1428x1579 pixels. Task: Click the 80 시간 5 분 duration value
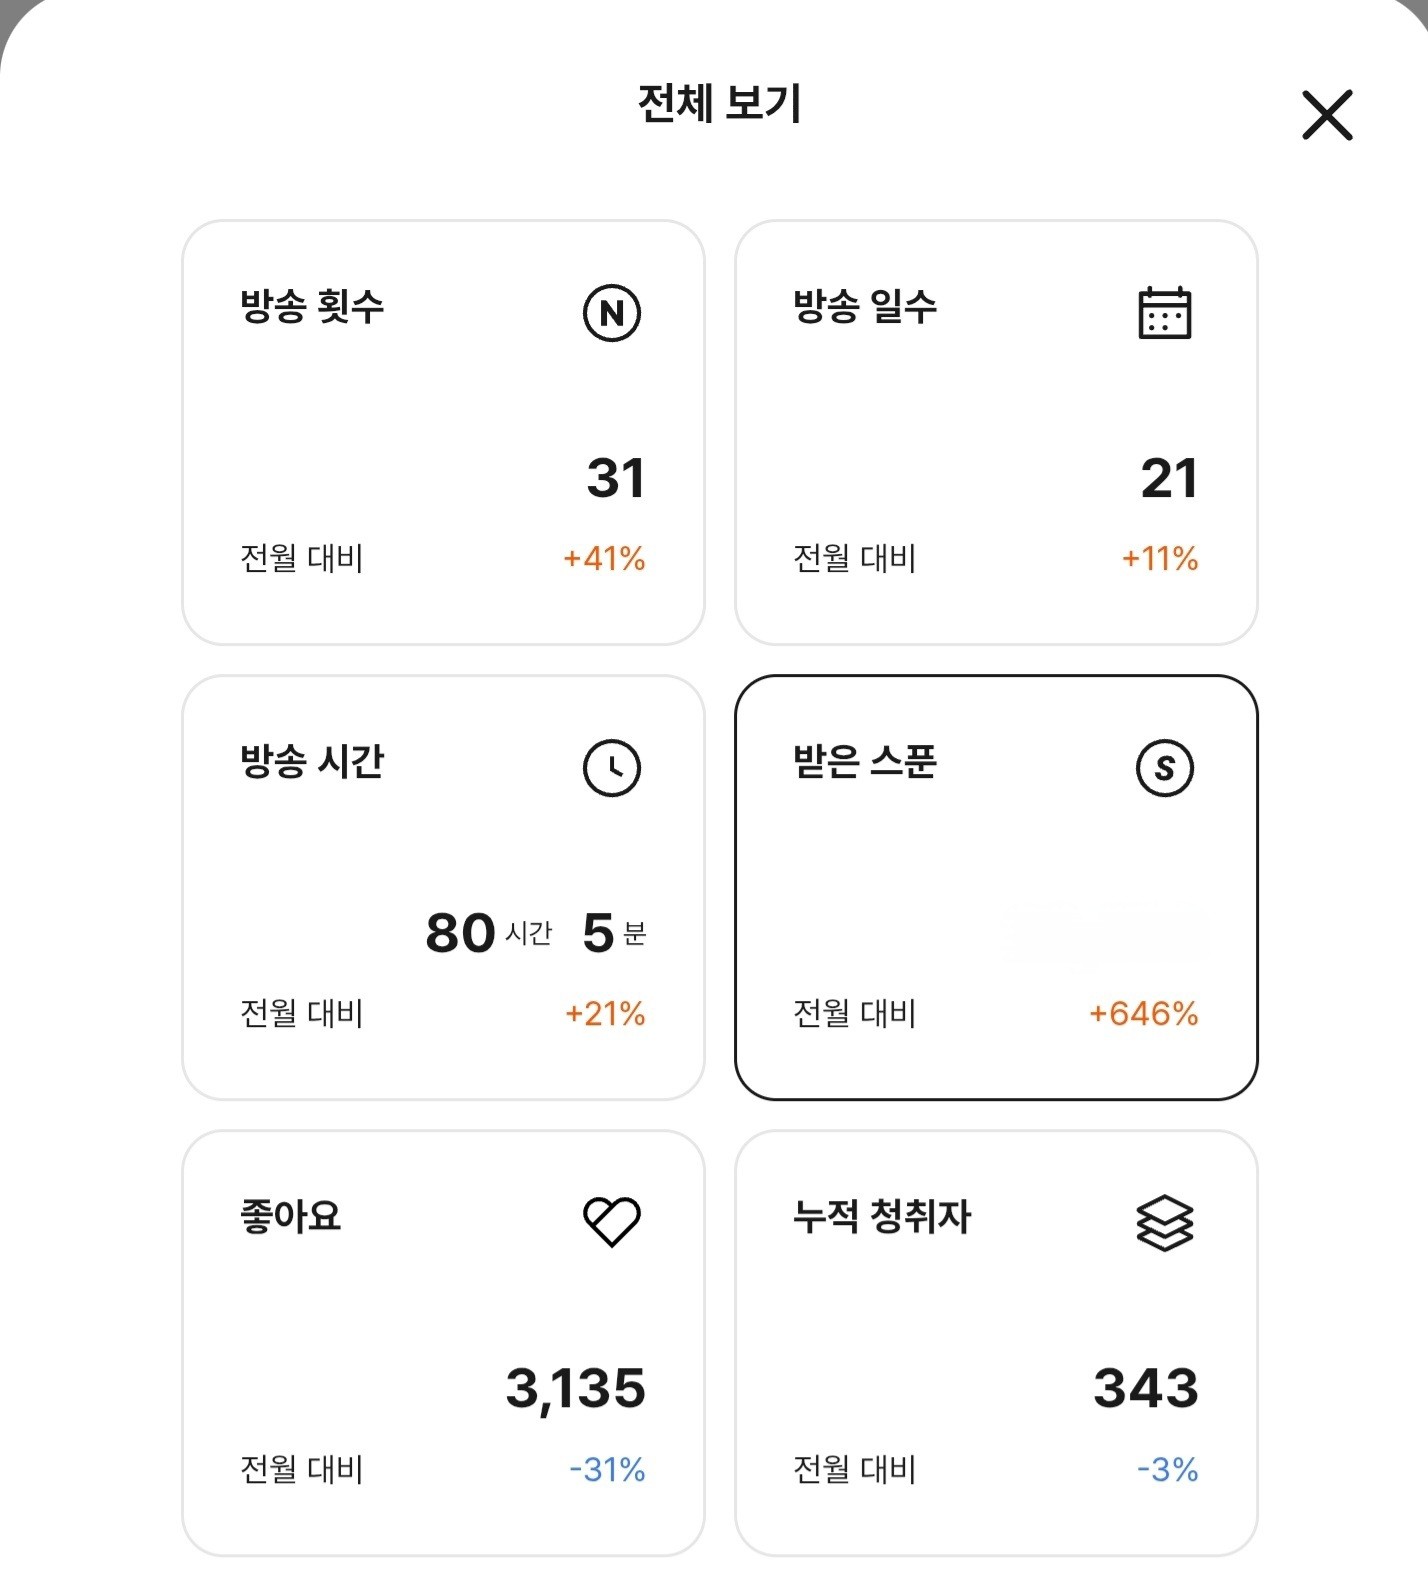536,933
